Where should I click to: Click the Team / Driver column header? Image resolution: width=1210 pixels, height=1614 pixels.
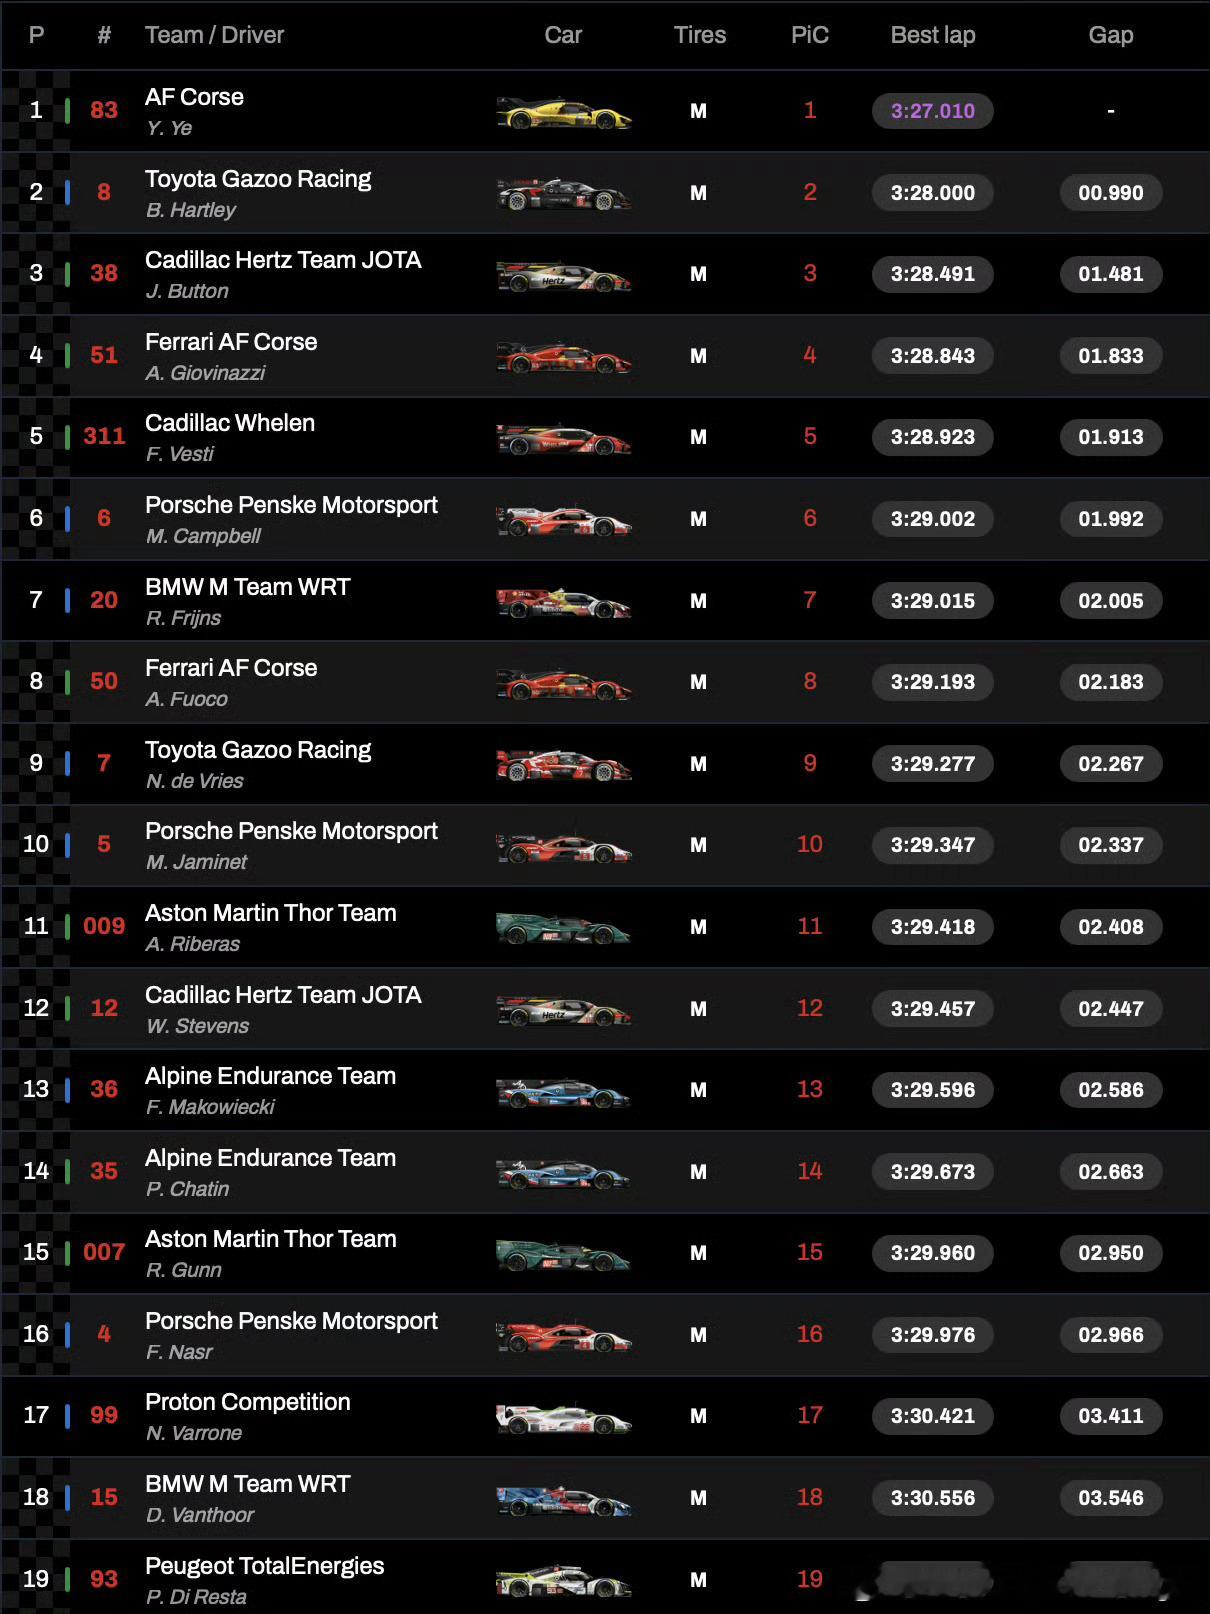tap(214, 35)
